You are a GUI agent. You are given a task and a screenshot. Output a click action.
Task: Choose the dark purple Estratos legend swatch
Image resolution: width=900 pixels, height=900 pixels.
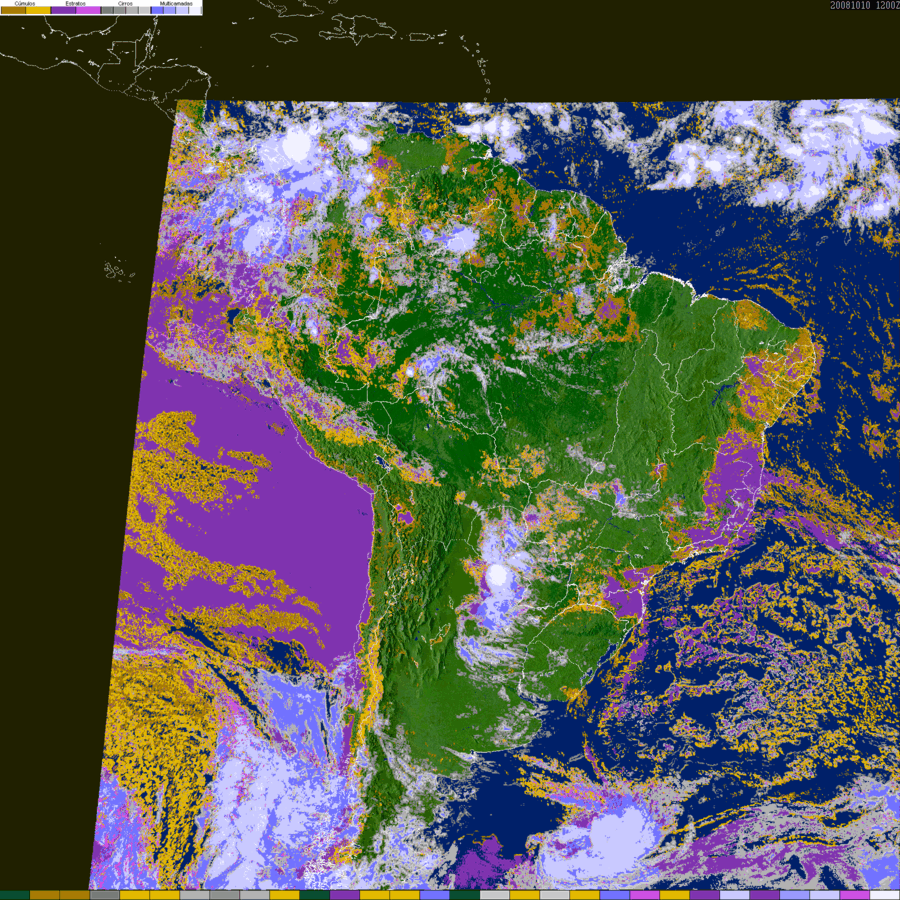pos(63,10)
